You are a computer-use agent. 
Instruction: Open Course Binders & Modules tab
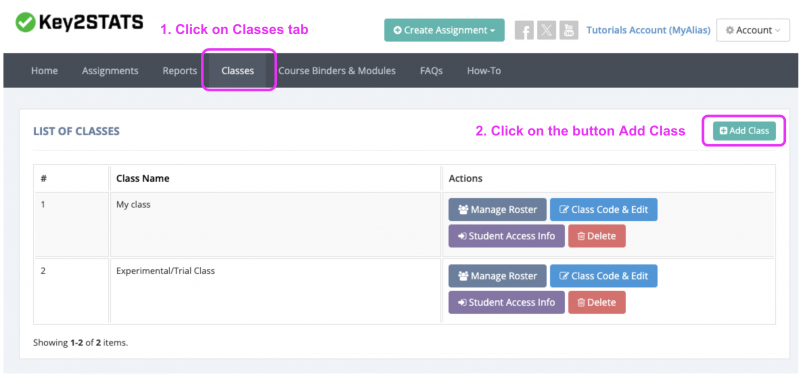click(x=337, y=70)
